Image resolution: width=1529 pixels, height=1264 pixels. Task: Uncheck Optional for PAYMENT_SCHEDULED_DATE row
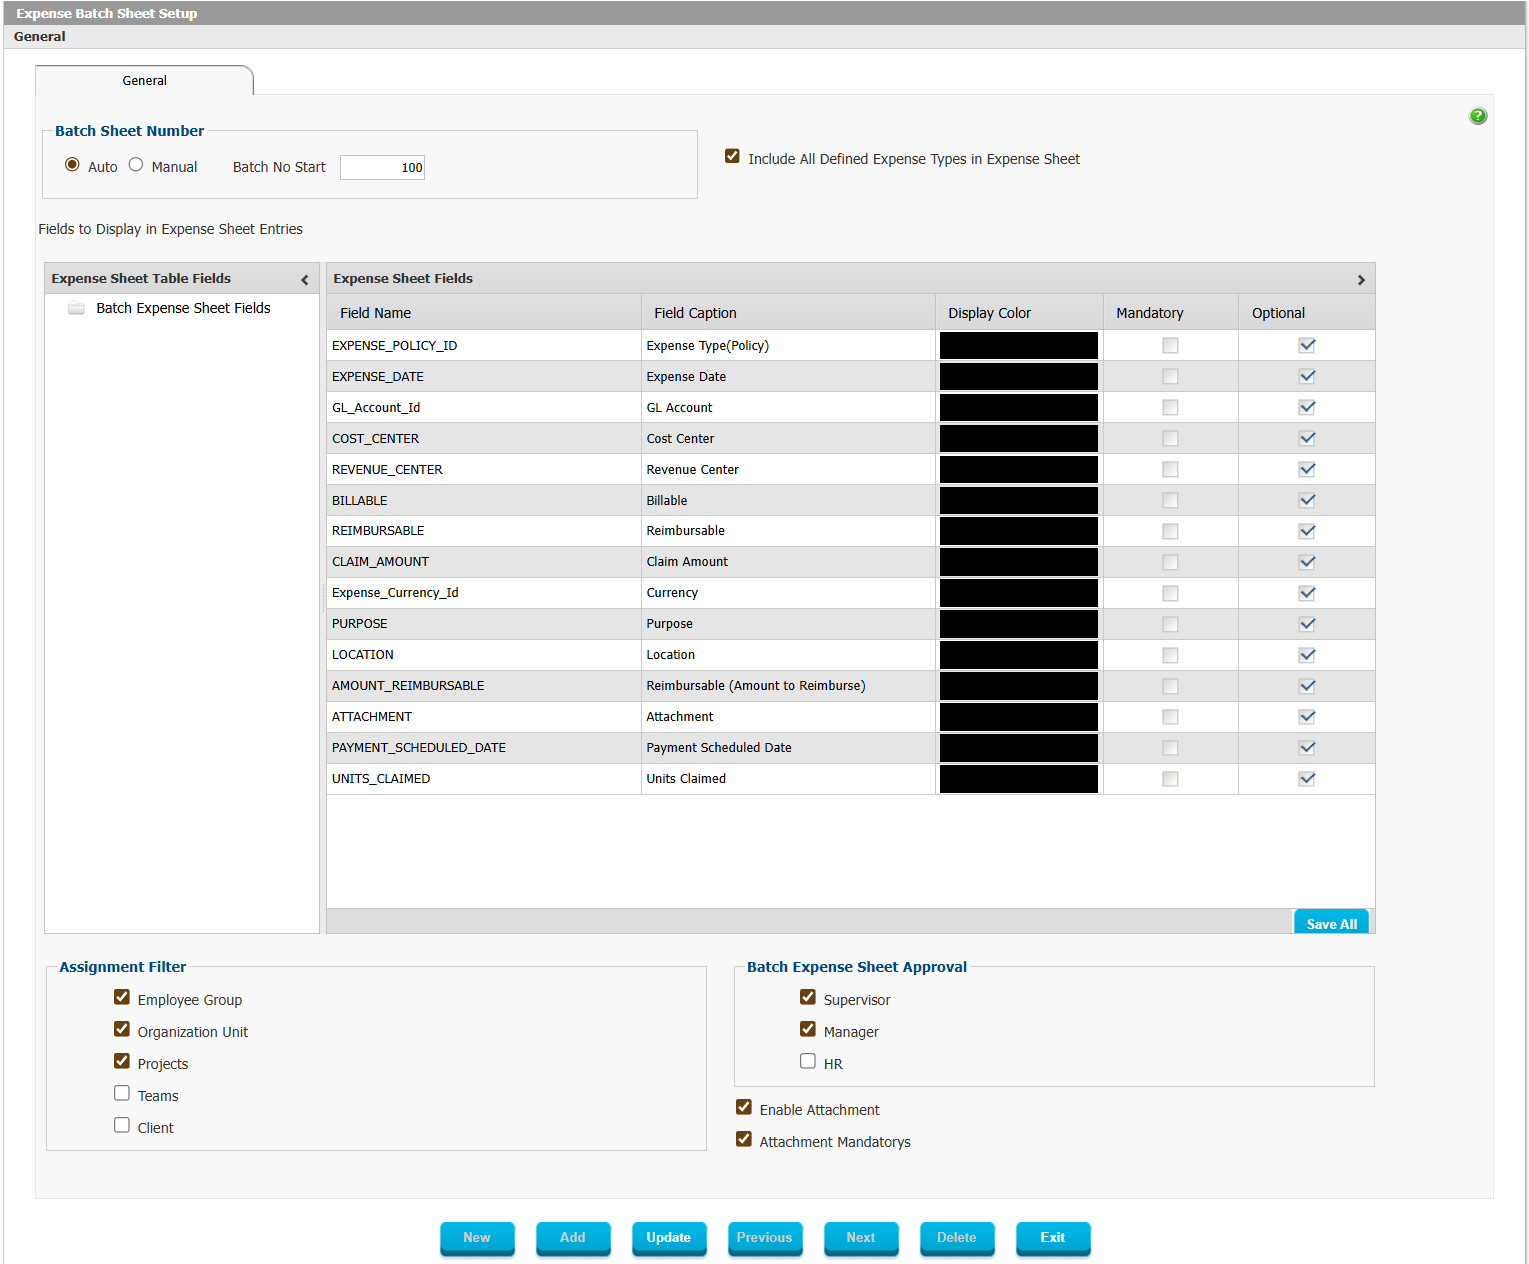click(x=1307, y=748)
